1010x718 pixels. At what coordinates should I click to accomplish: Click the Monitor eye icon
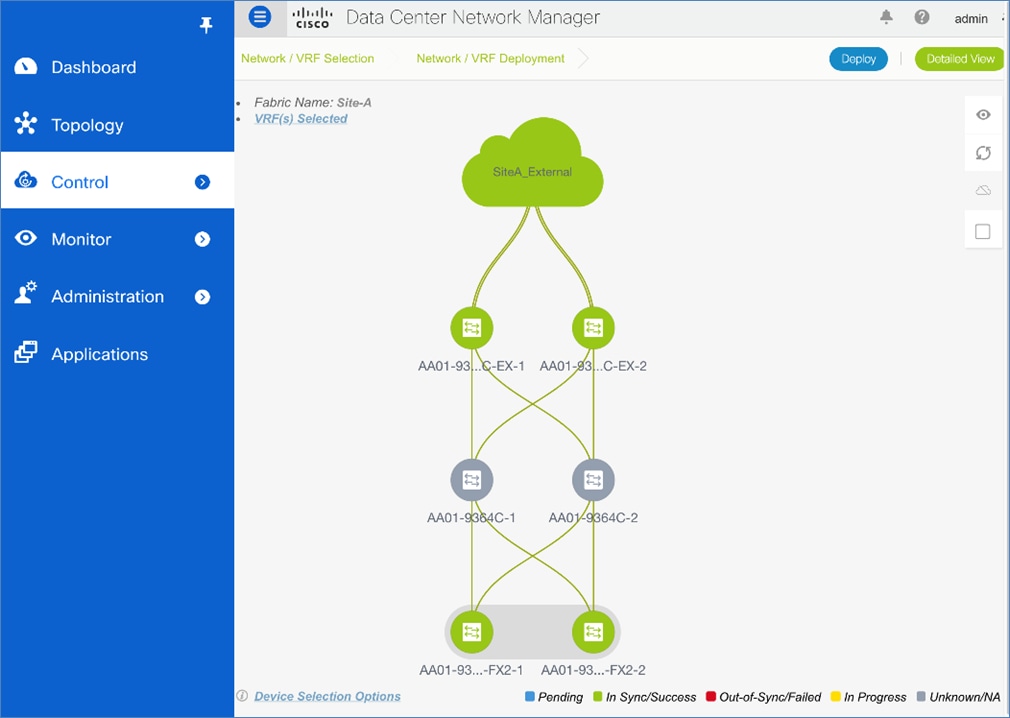[x=26, y=238]
